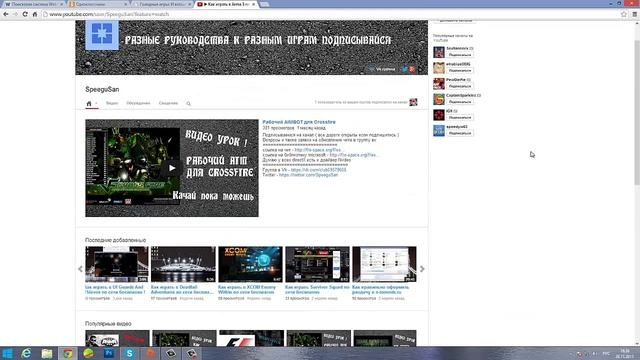Open the Of Guards And Thieves video thumbnail
The height and width of the screenshot is (360, 640).
tap(117, 264)
